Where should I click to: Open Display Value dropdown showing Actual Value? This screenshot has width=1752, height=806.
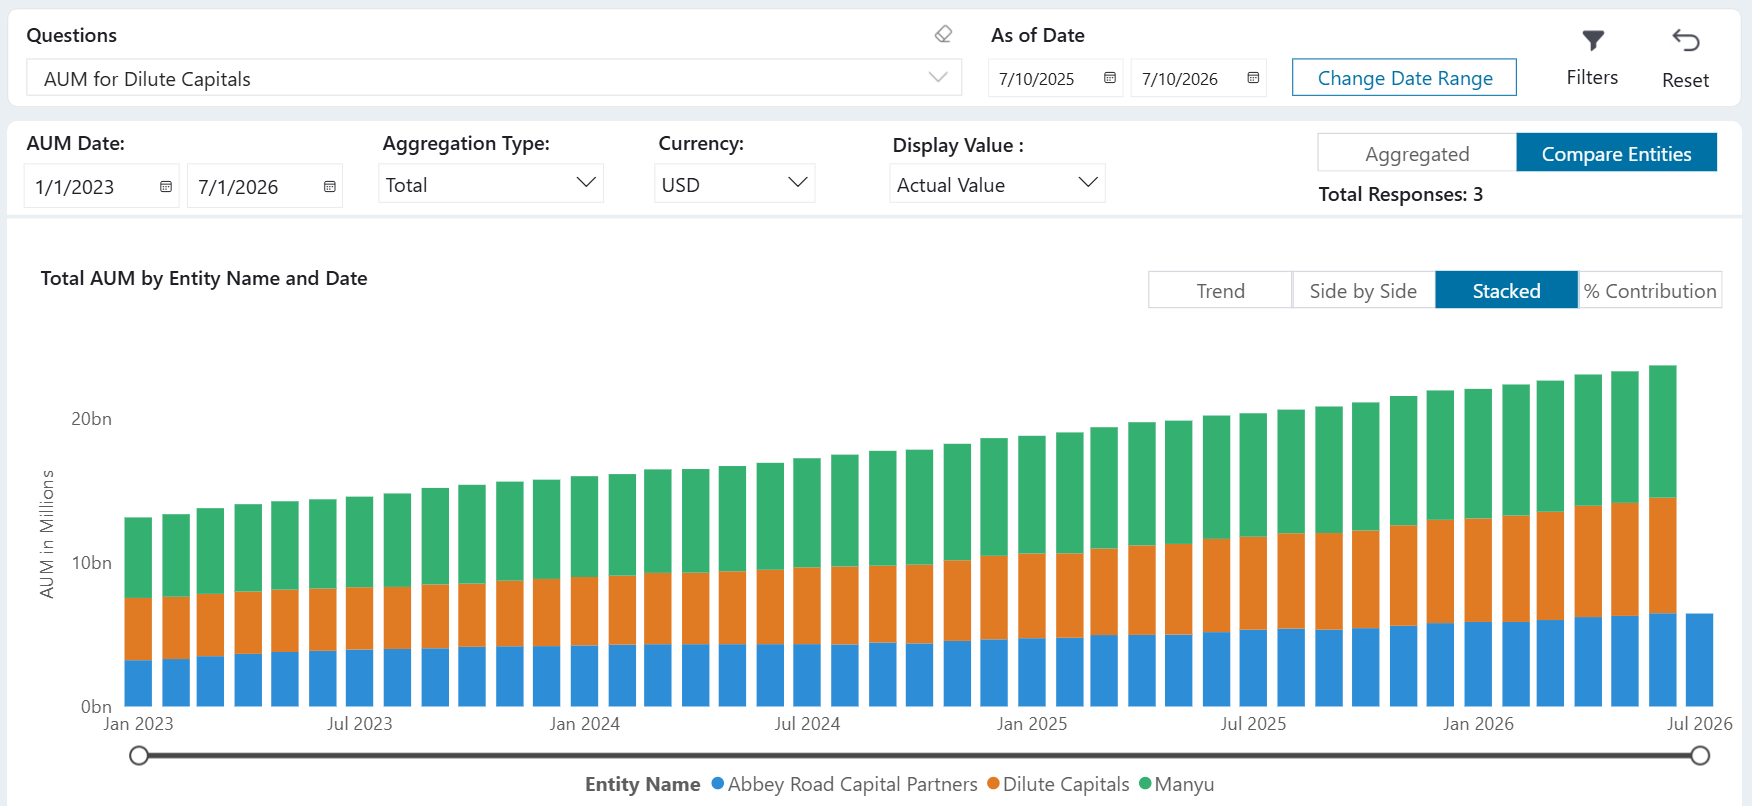(x=997, y=184)
